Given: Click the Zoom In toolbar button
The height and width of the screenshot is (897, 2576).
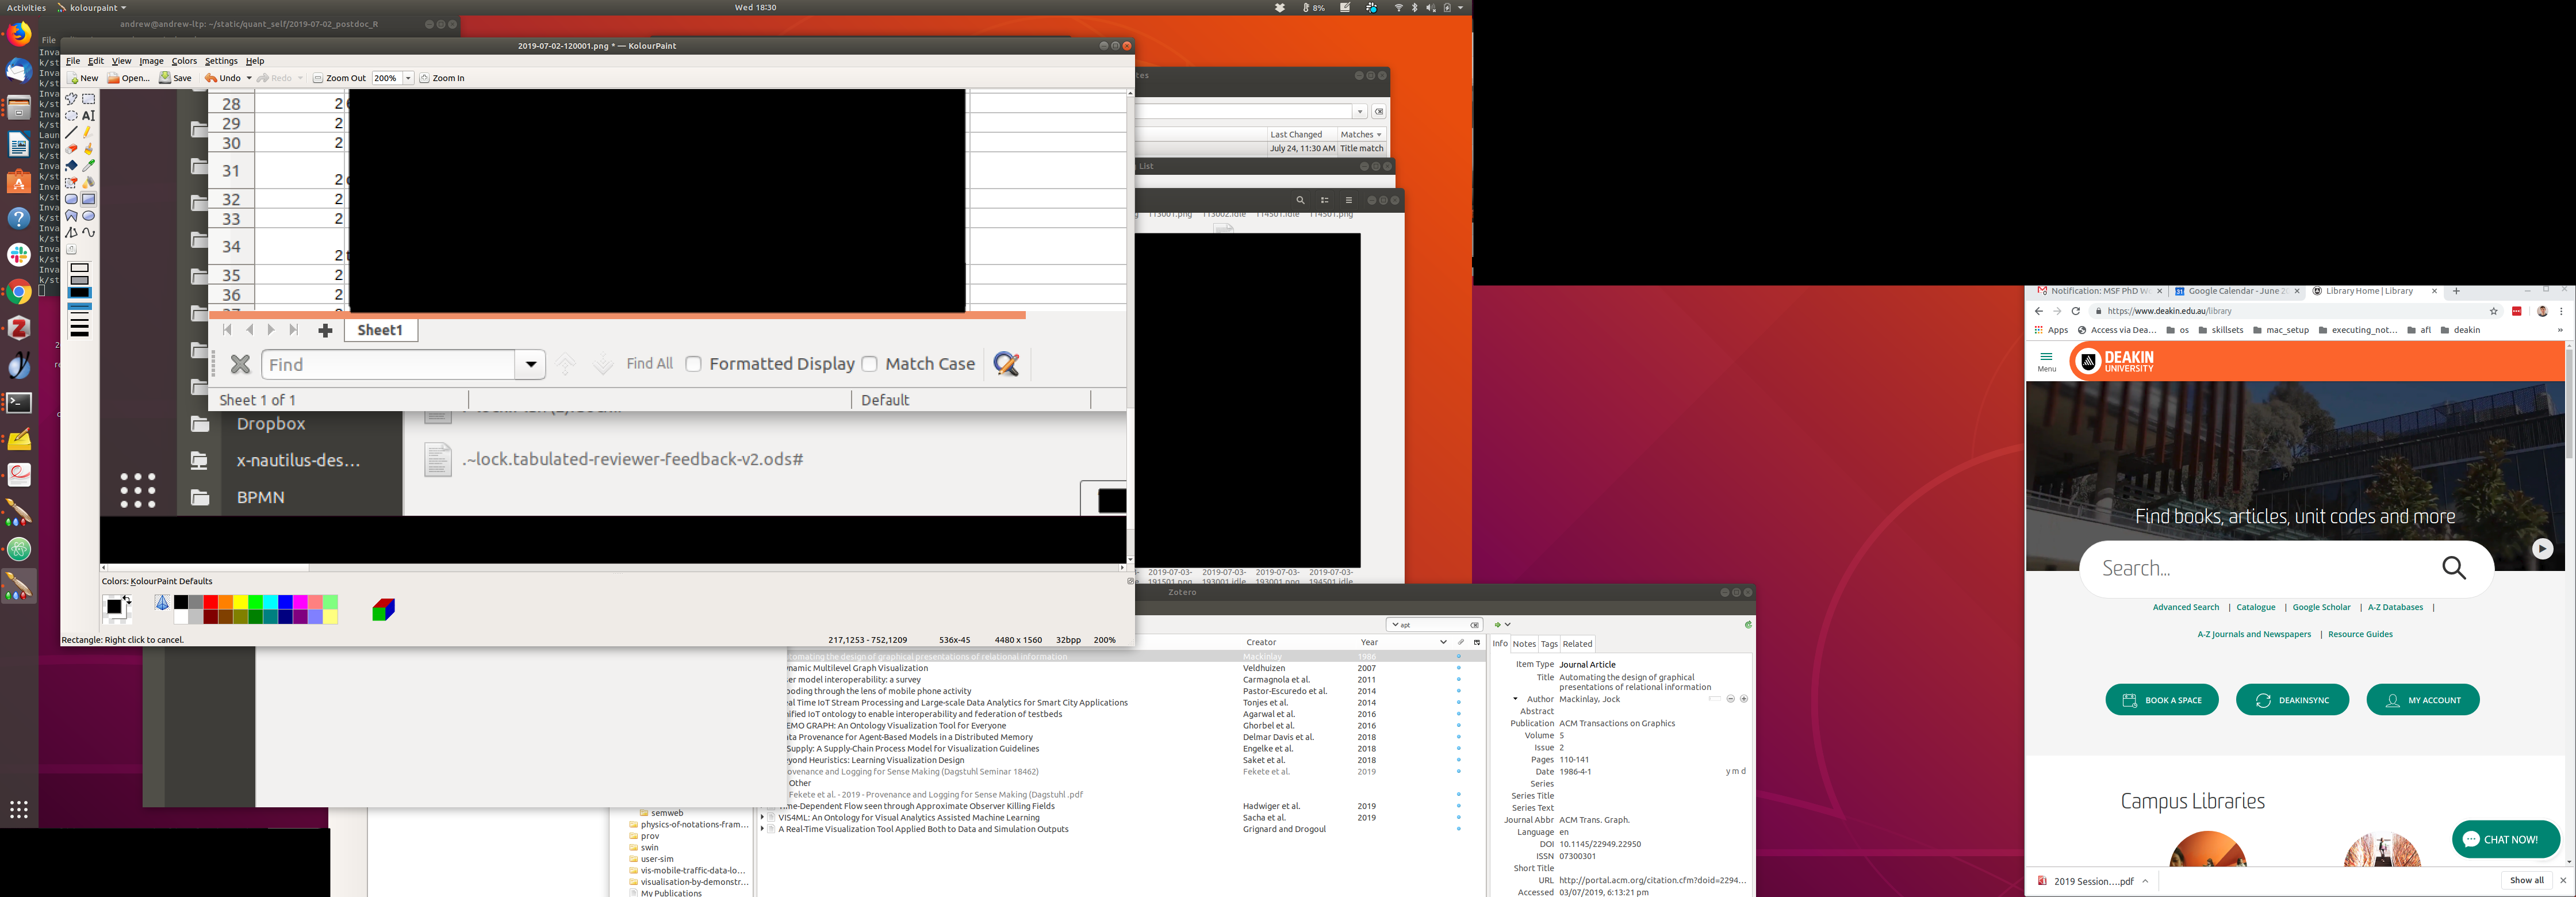Looking at the screenshot, I should click(x=442, y=78).
